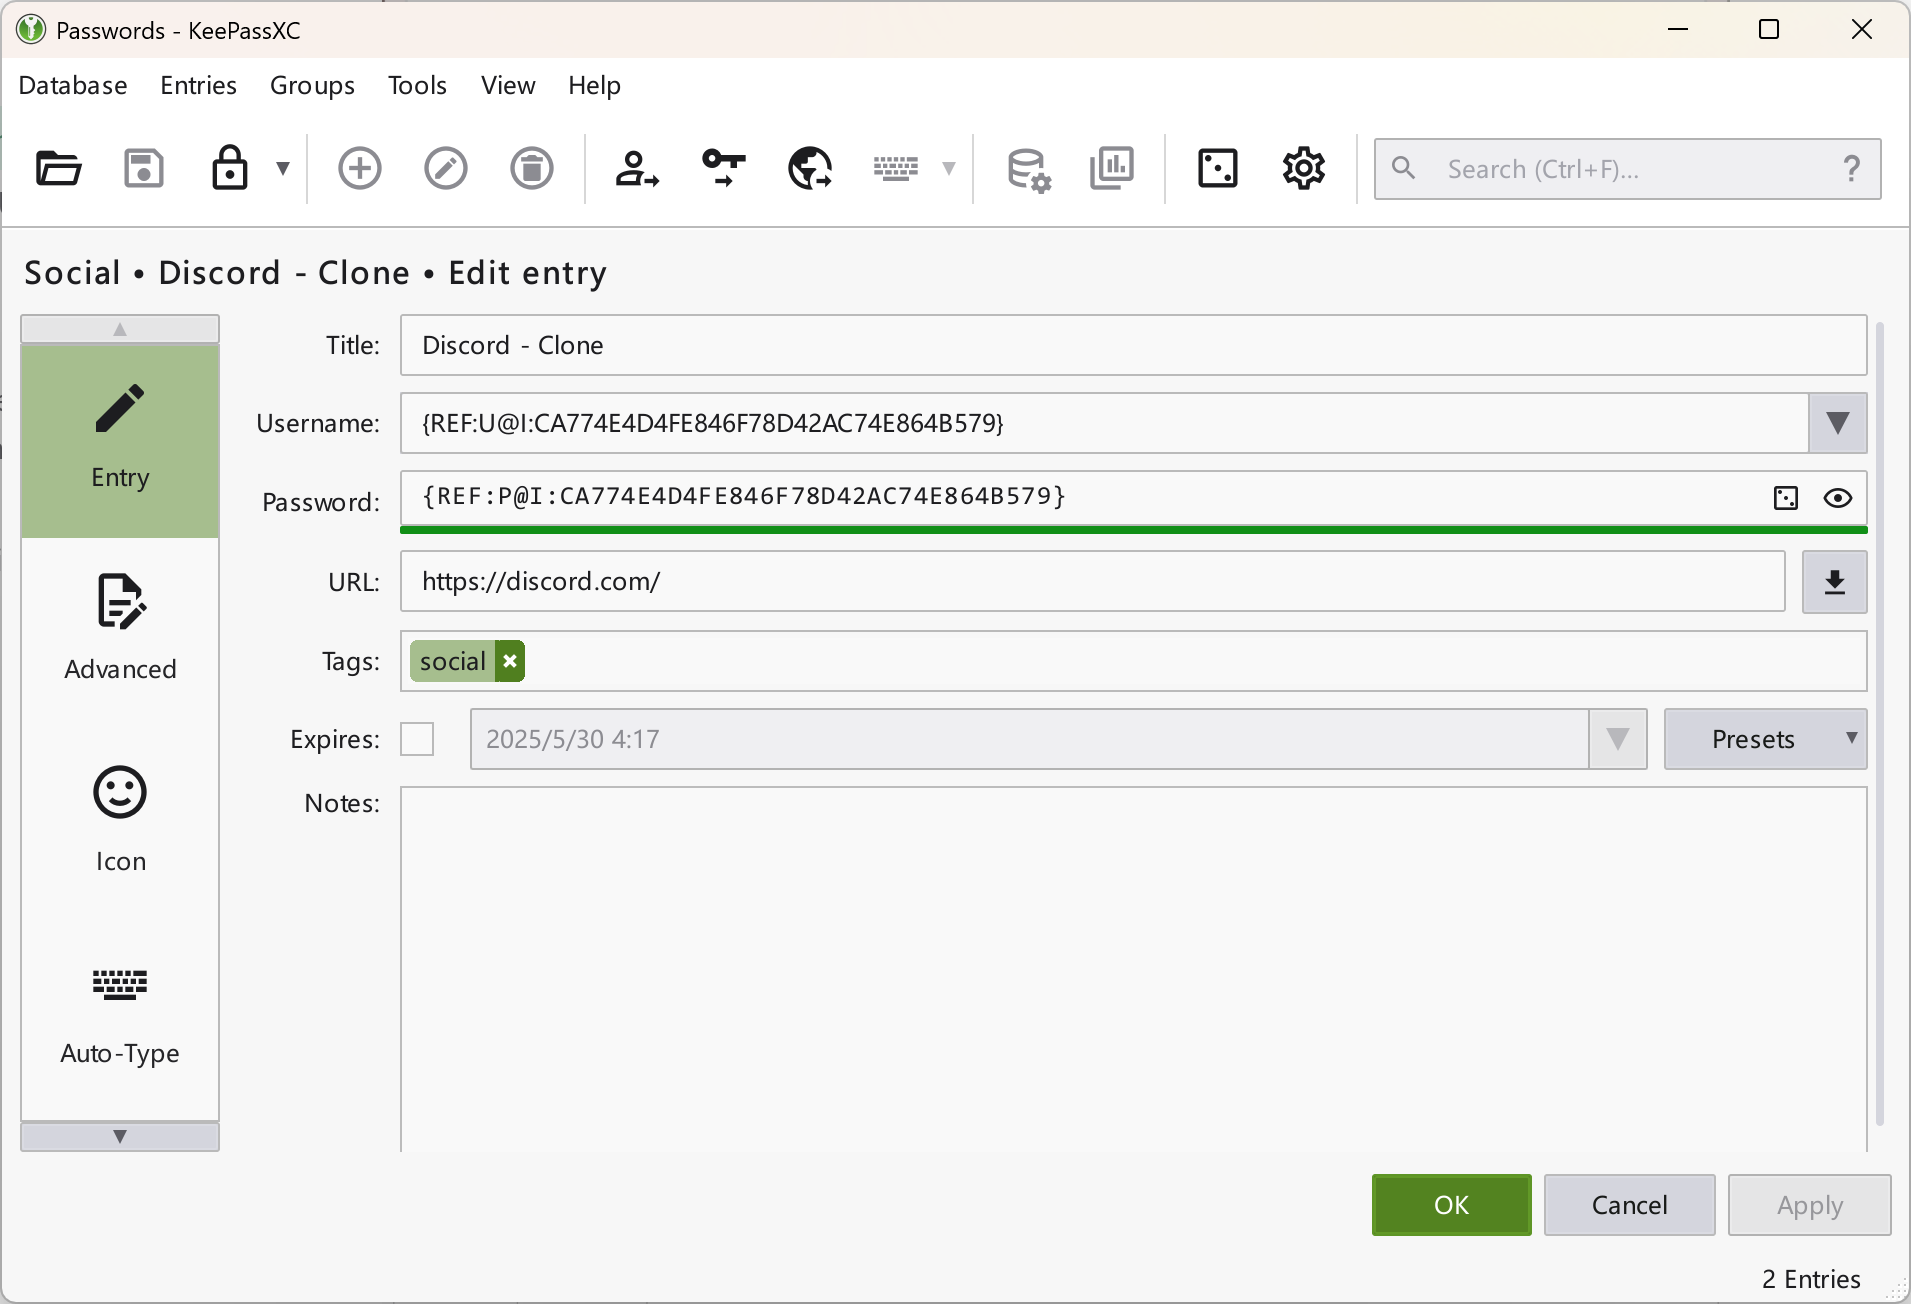The image size is (1911, 1304).
Task: Copy username to clipboard icon
Action: (x=637, y=168)
